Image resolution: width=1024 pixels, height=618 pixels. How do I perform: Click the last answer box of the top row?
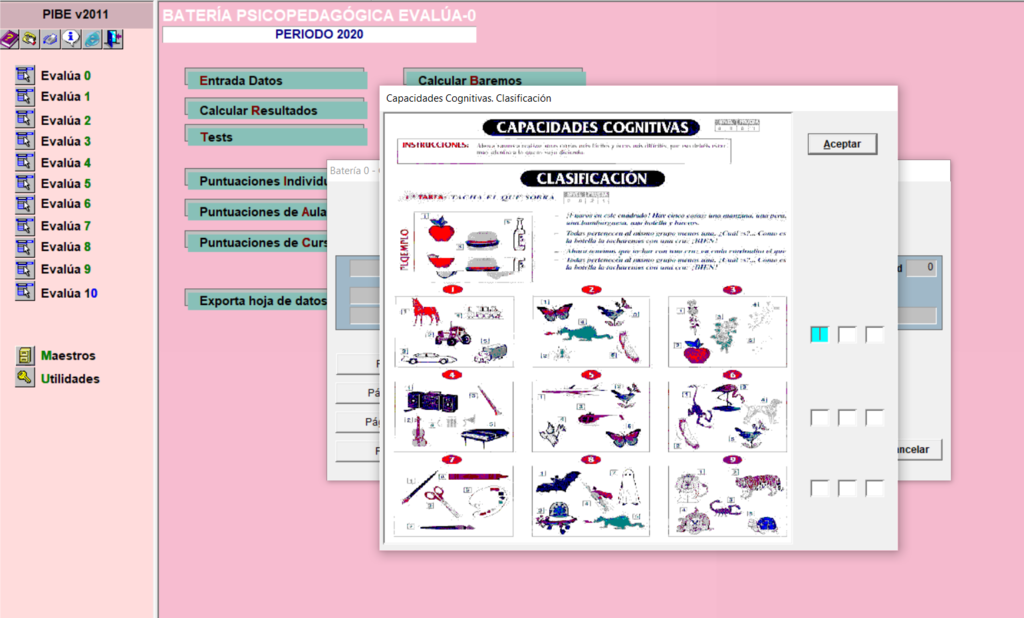click(x=874, y=334)
